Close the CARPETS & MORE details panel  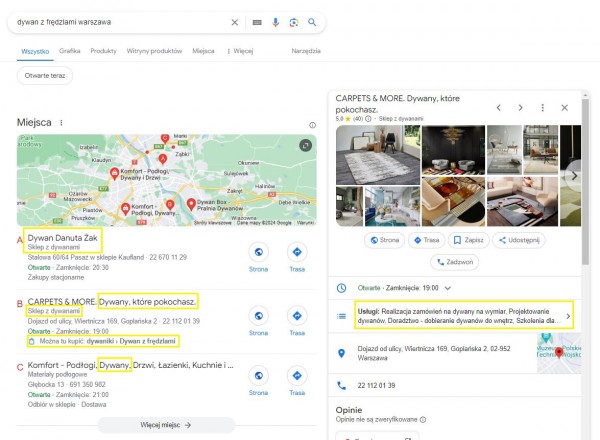[564, 108]
